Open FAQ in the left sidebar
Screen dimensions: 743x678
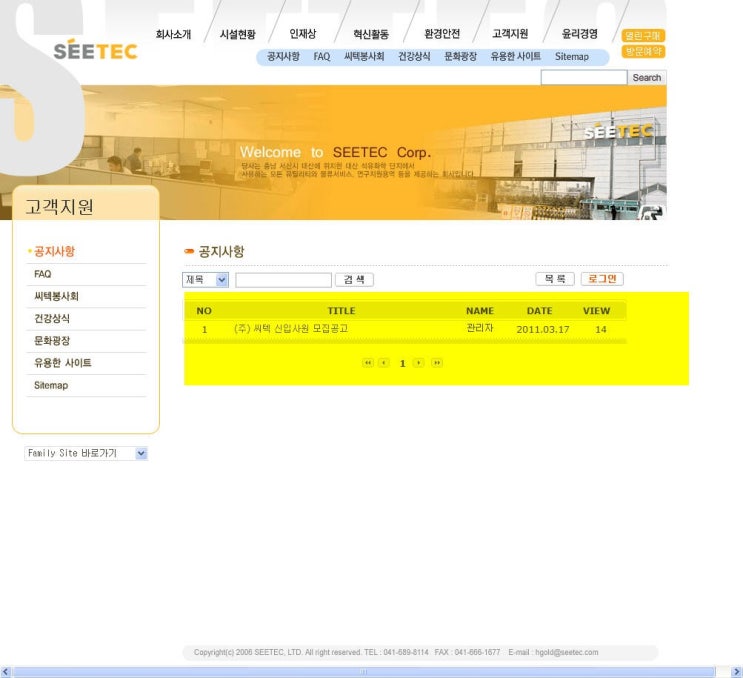tap(43, 274)
